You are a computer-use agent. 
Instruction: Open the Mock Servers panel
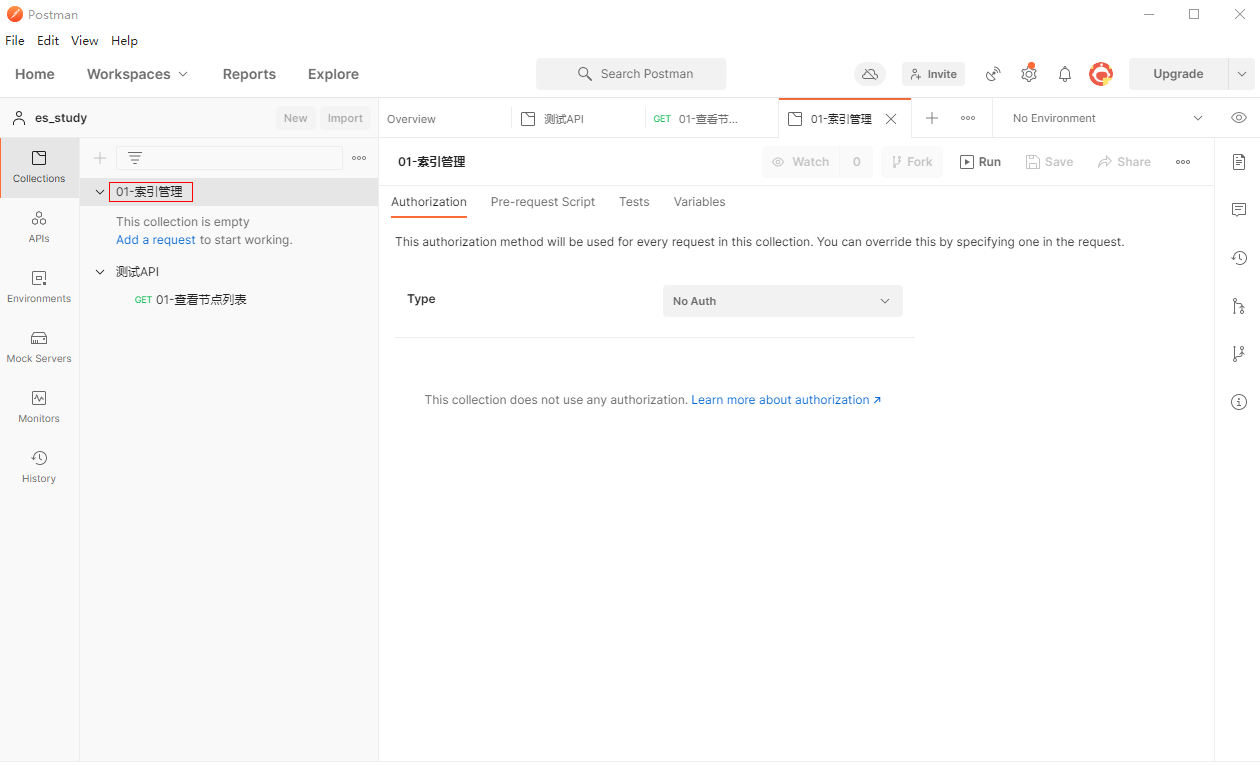click(39, 347)
